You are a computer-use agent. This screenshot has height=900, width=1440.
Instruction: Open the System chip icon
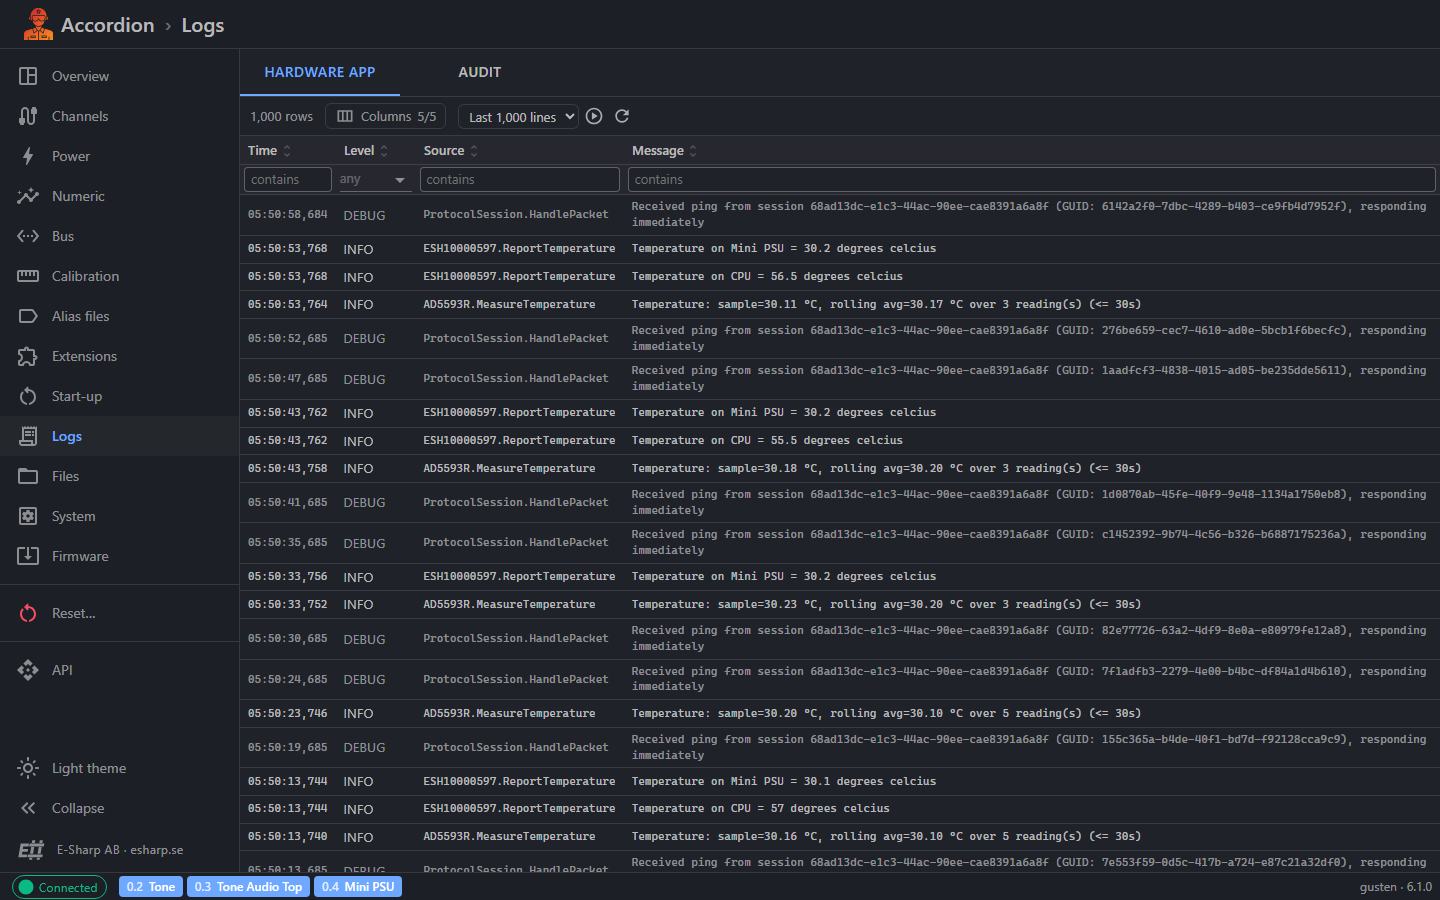click(28, 516)
